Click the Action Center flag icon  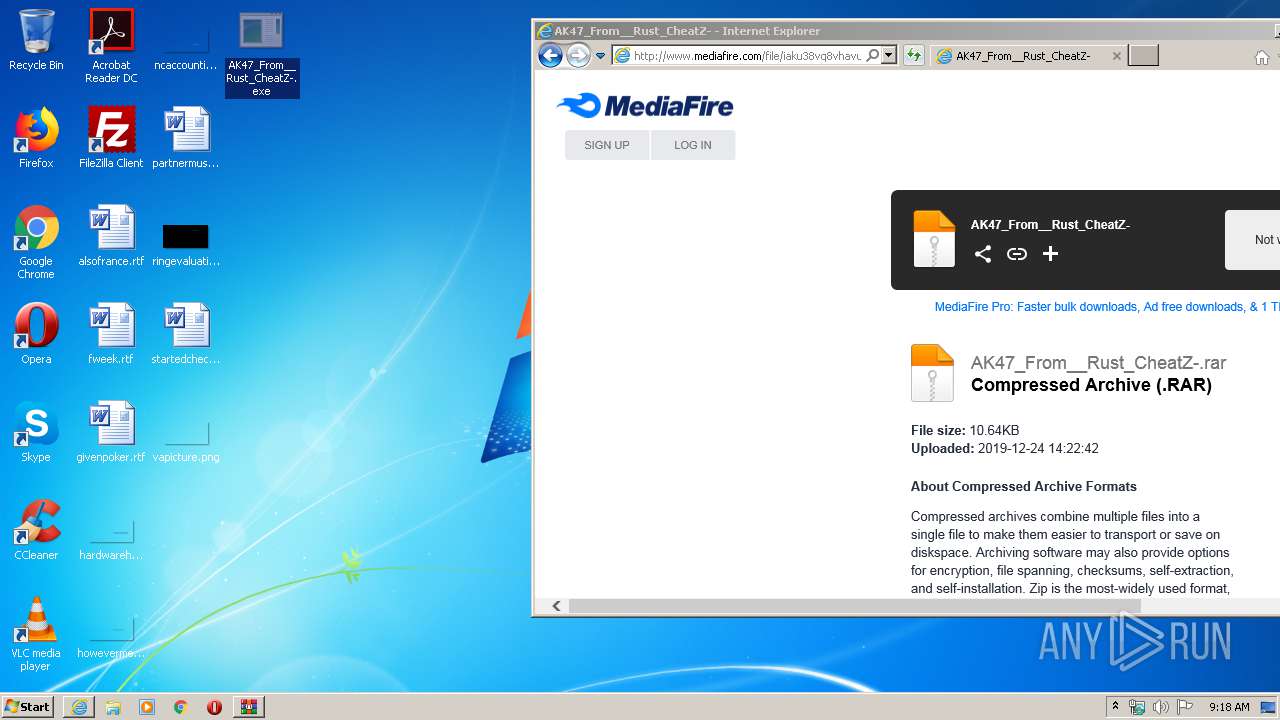[x=1185, y=707]
